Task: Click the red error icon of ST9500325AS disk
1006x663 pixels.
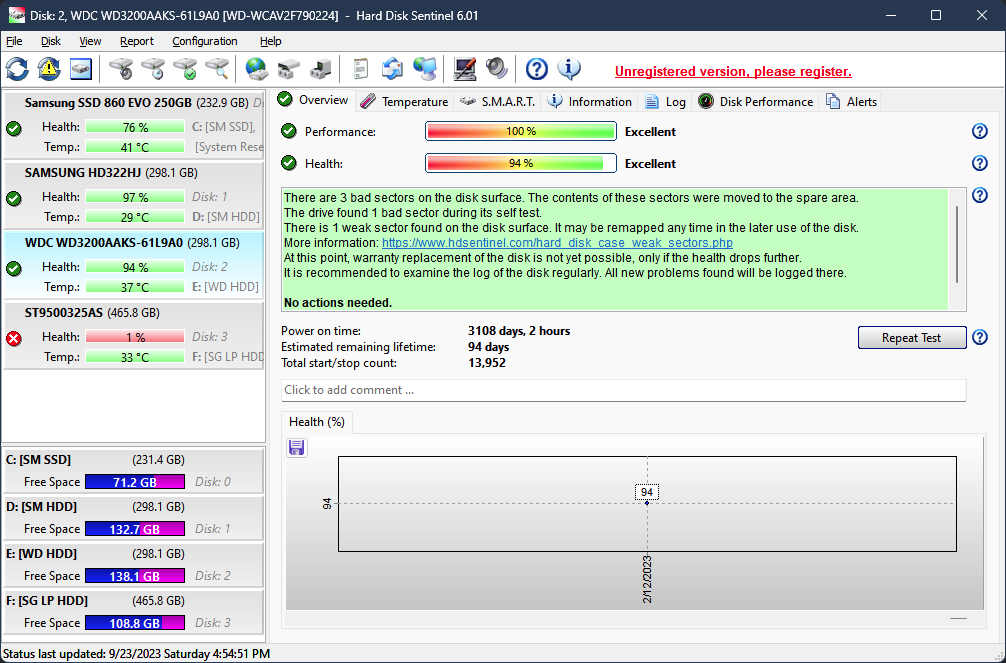Action: pyautogui.click(x=13, y=338)
